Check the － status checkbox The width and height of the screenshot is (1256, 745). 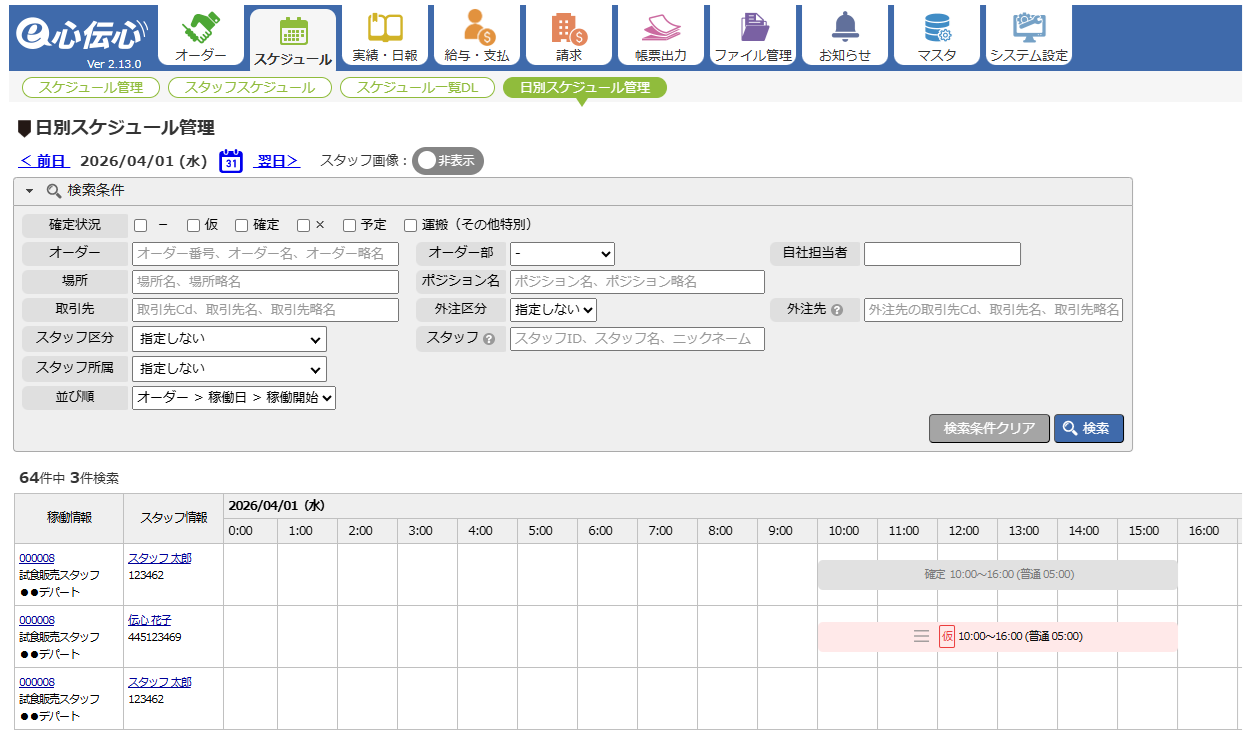[x=141, y=225]
